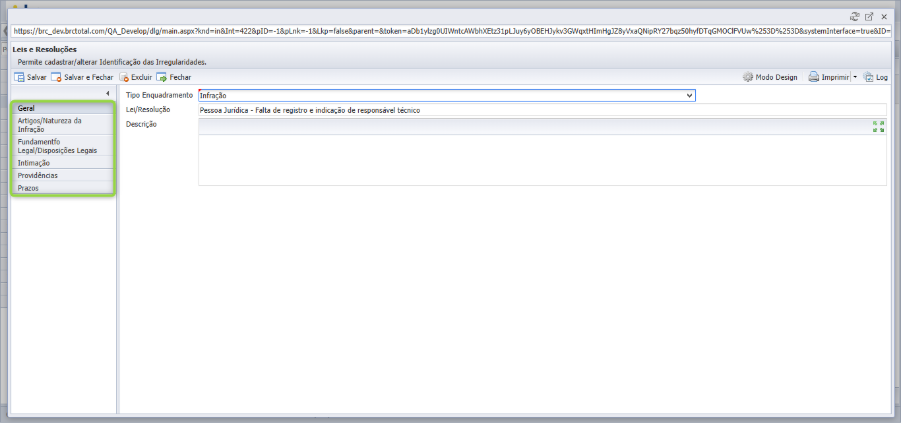Click the Lei/Resolução text field
Viewport: 901px width, 423px height.
(x=542, y=110)
